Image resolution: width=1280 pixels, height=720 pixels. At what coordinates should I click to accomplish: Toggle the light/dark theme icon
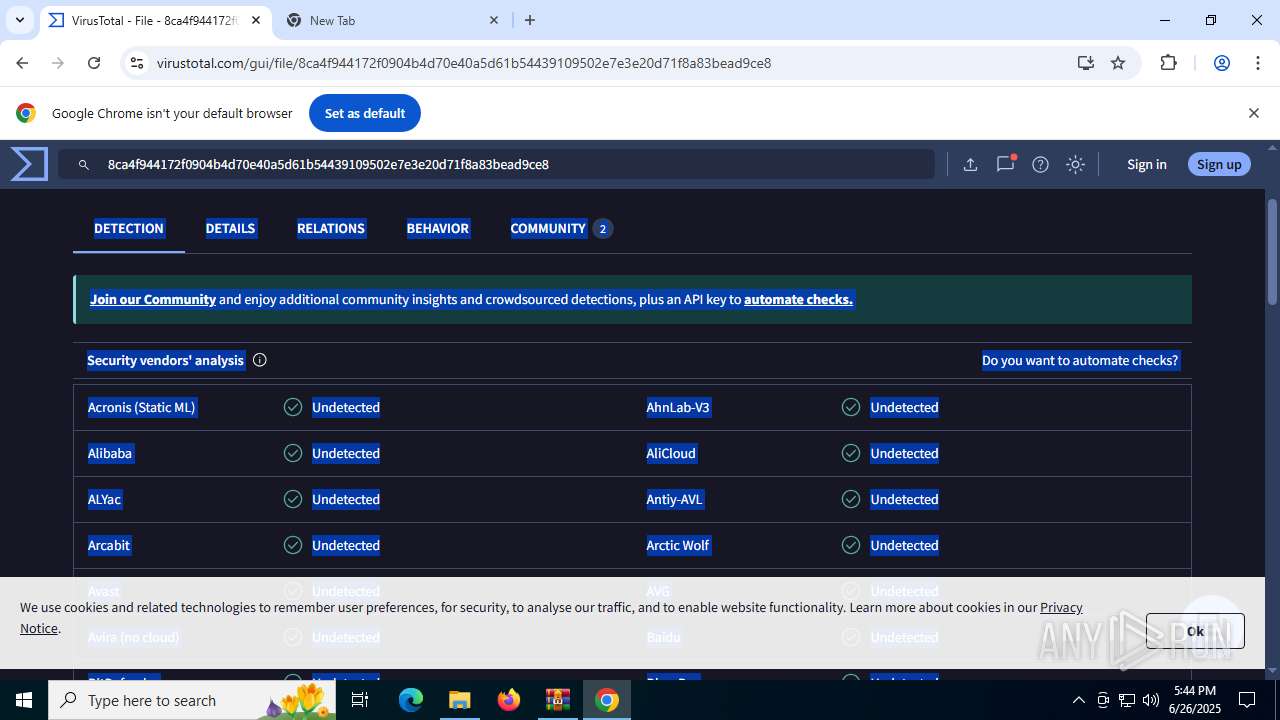(1075, 165)
